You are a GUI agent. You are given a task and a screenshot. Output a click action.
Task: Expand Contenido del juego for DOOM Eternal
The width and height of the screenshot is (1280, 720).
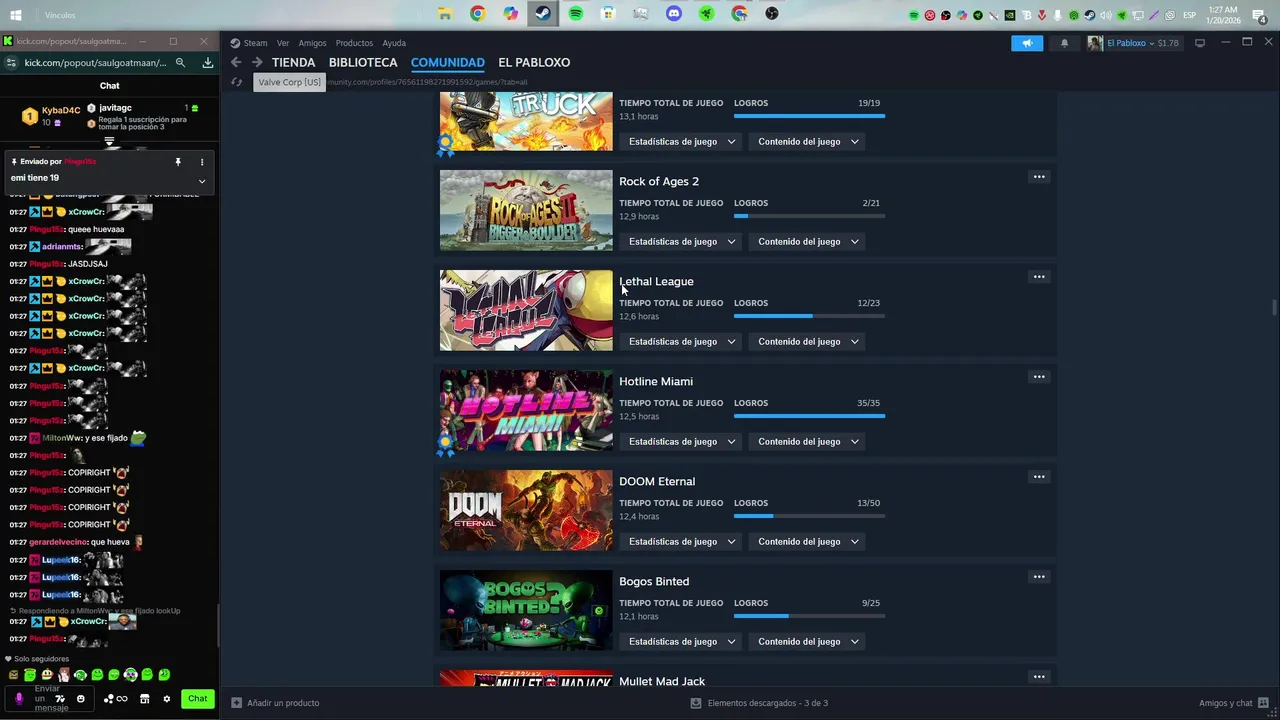click(x=807, y=541)
